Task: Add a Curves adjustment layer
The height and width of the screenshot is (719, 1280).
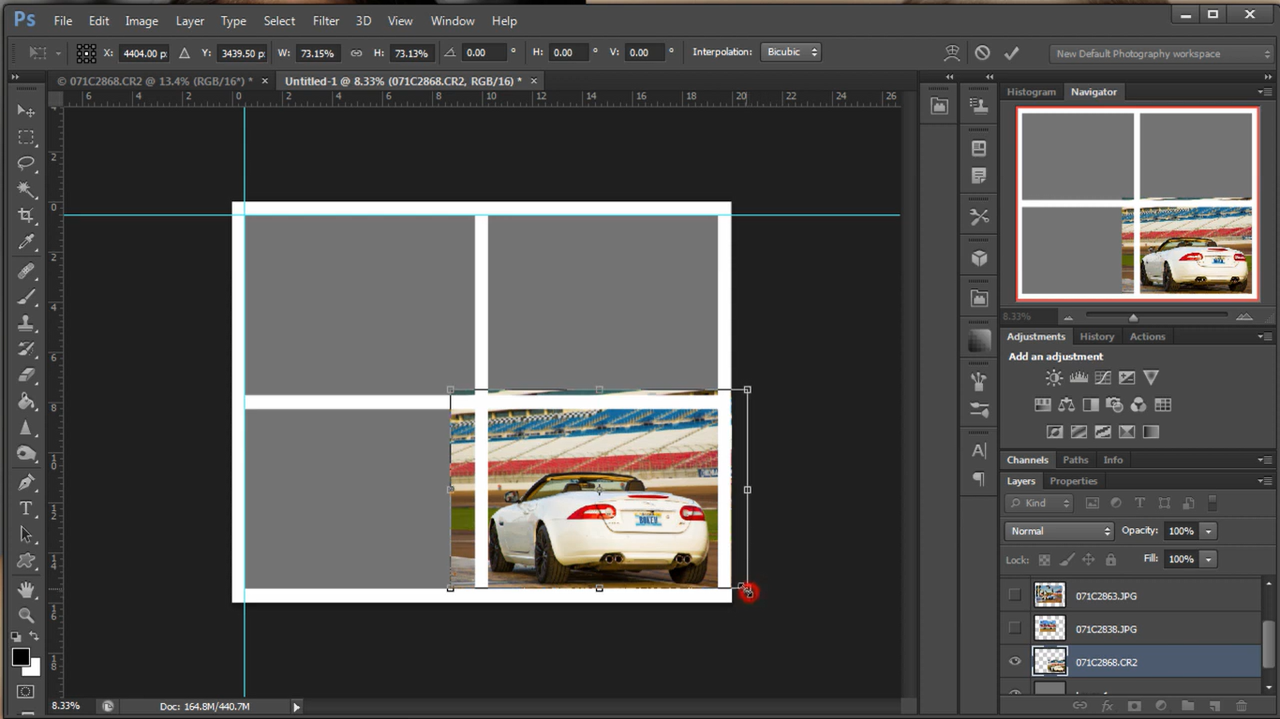Action: tap(1102, 377)
